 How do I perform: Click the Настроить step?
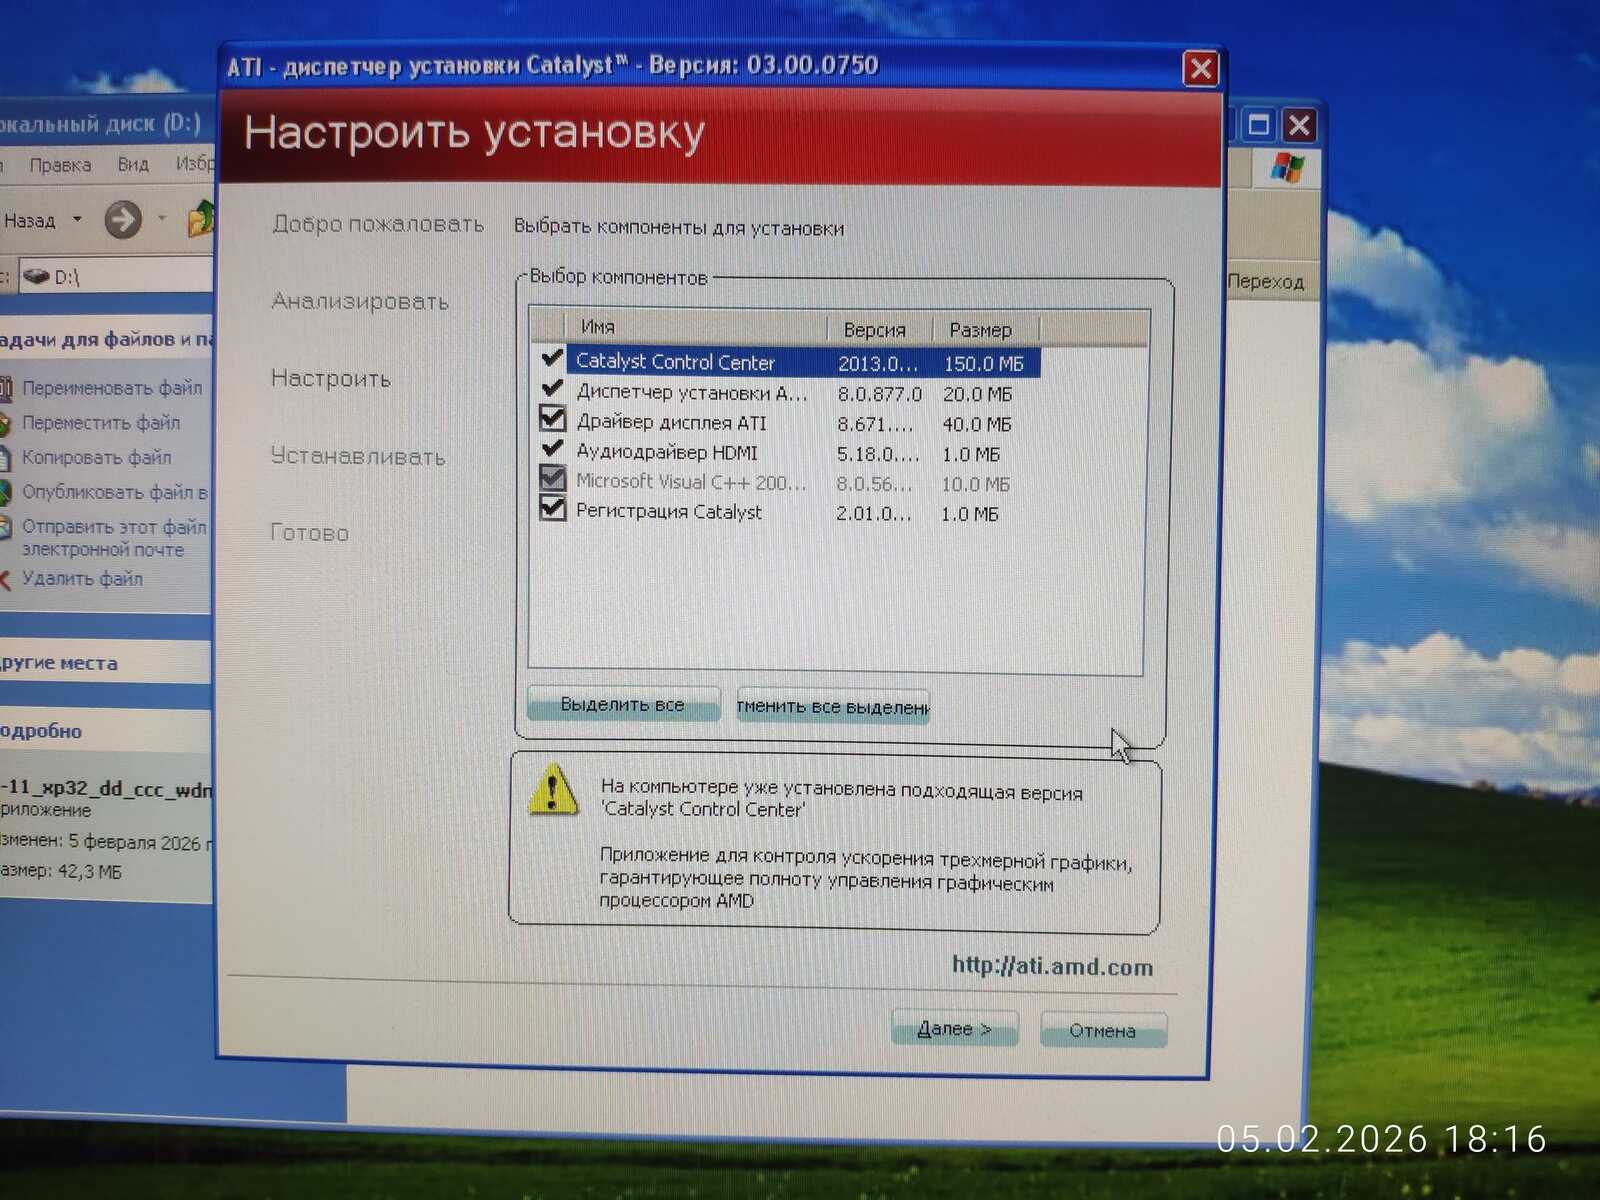[x=331, y=378]
